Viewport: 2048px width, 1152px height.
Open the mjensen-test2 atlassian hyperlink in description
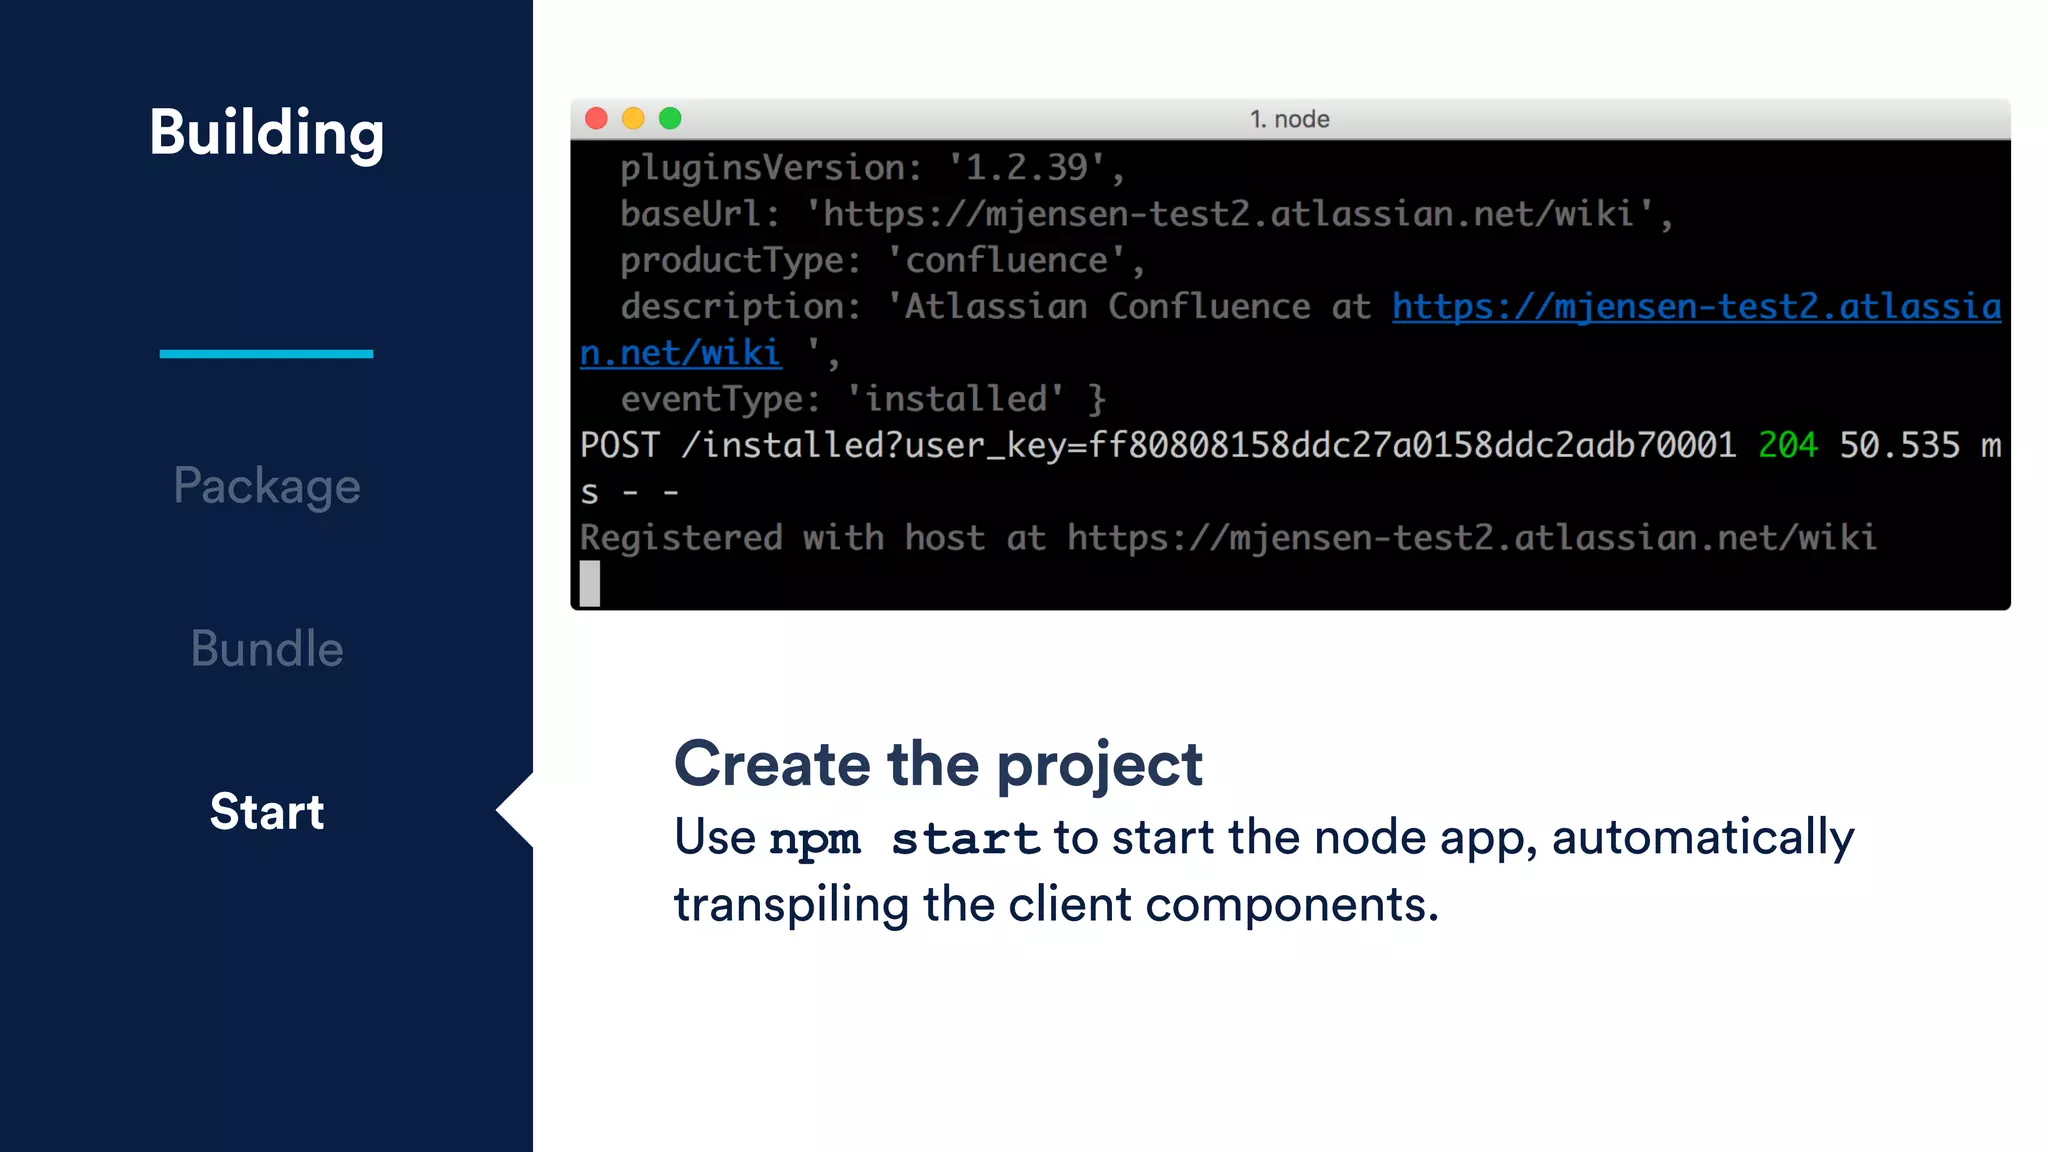point(1697,307)
